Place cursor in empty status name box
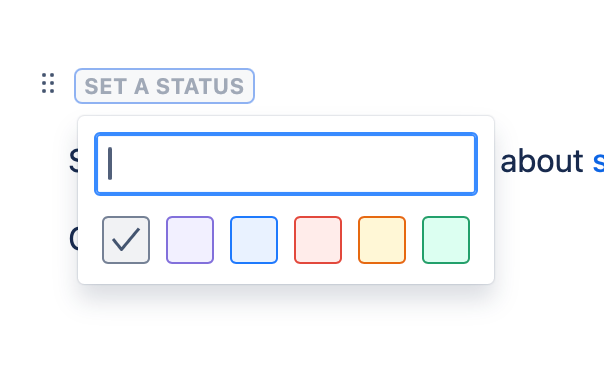Image resolution: width=604 pixels, height=378 pixels. (286, 164)
